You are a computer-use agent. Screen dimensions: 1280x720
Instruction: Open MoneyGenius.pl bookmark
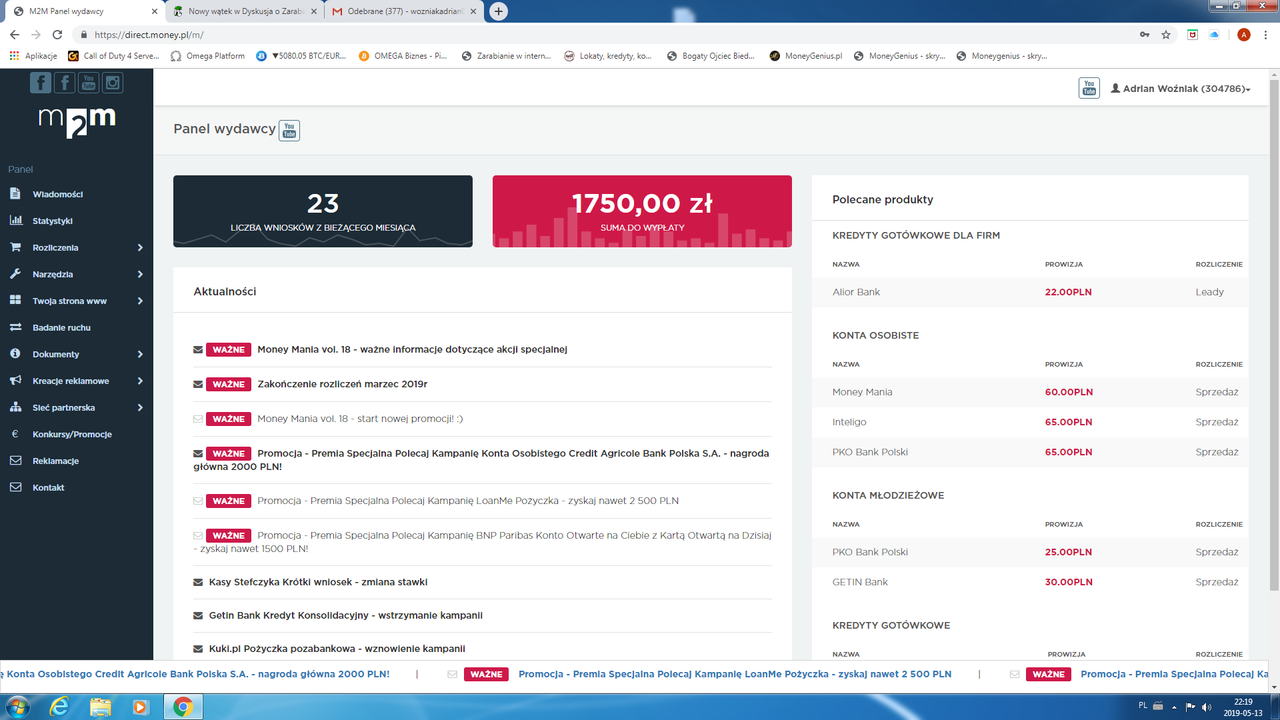coord(806,56)
